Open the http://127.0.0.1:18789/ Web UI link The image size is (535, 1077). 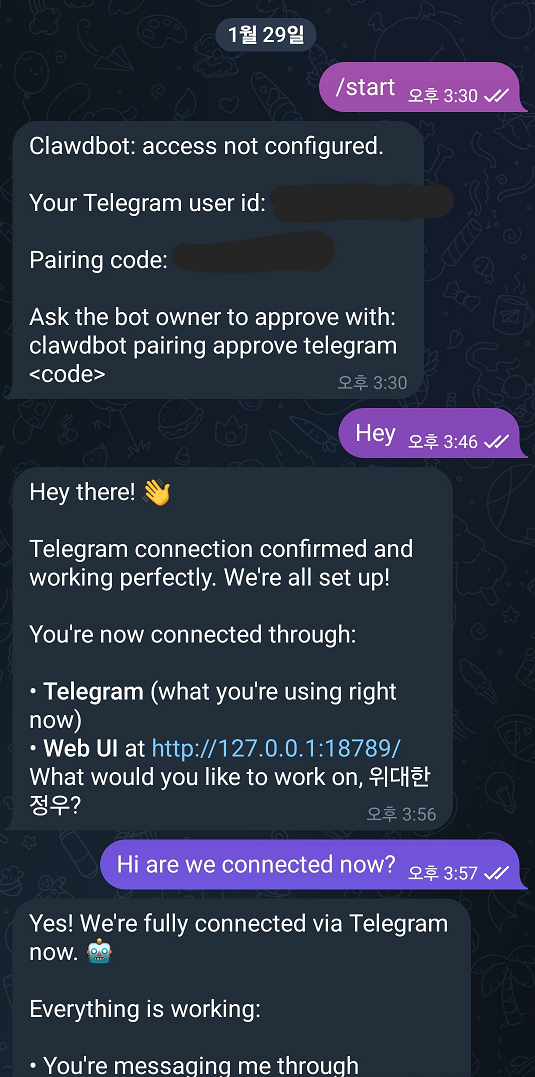[276, 748]
